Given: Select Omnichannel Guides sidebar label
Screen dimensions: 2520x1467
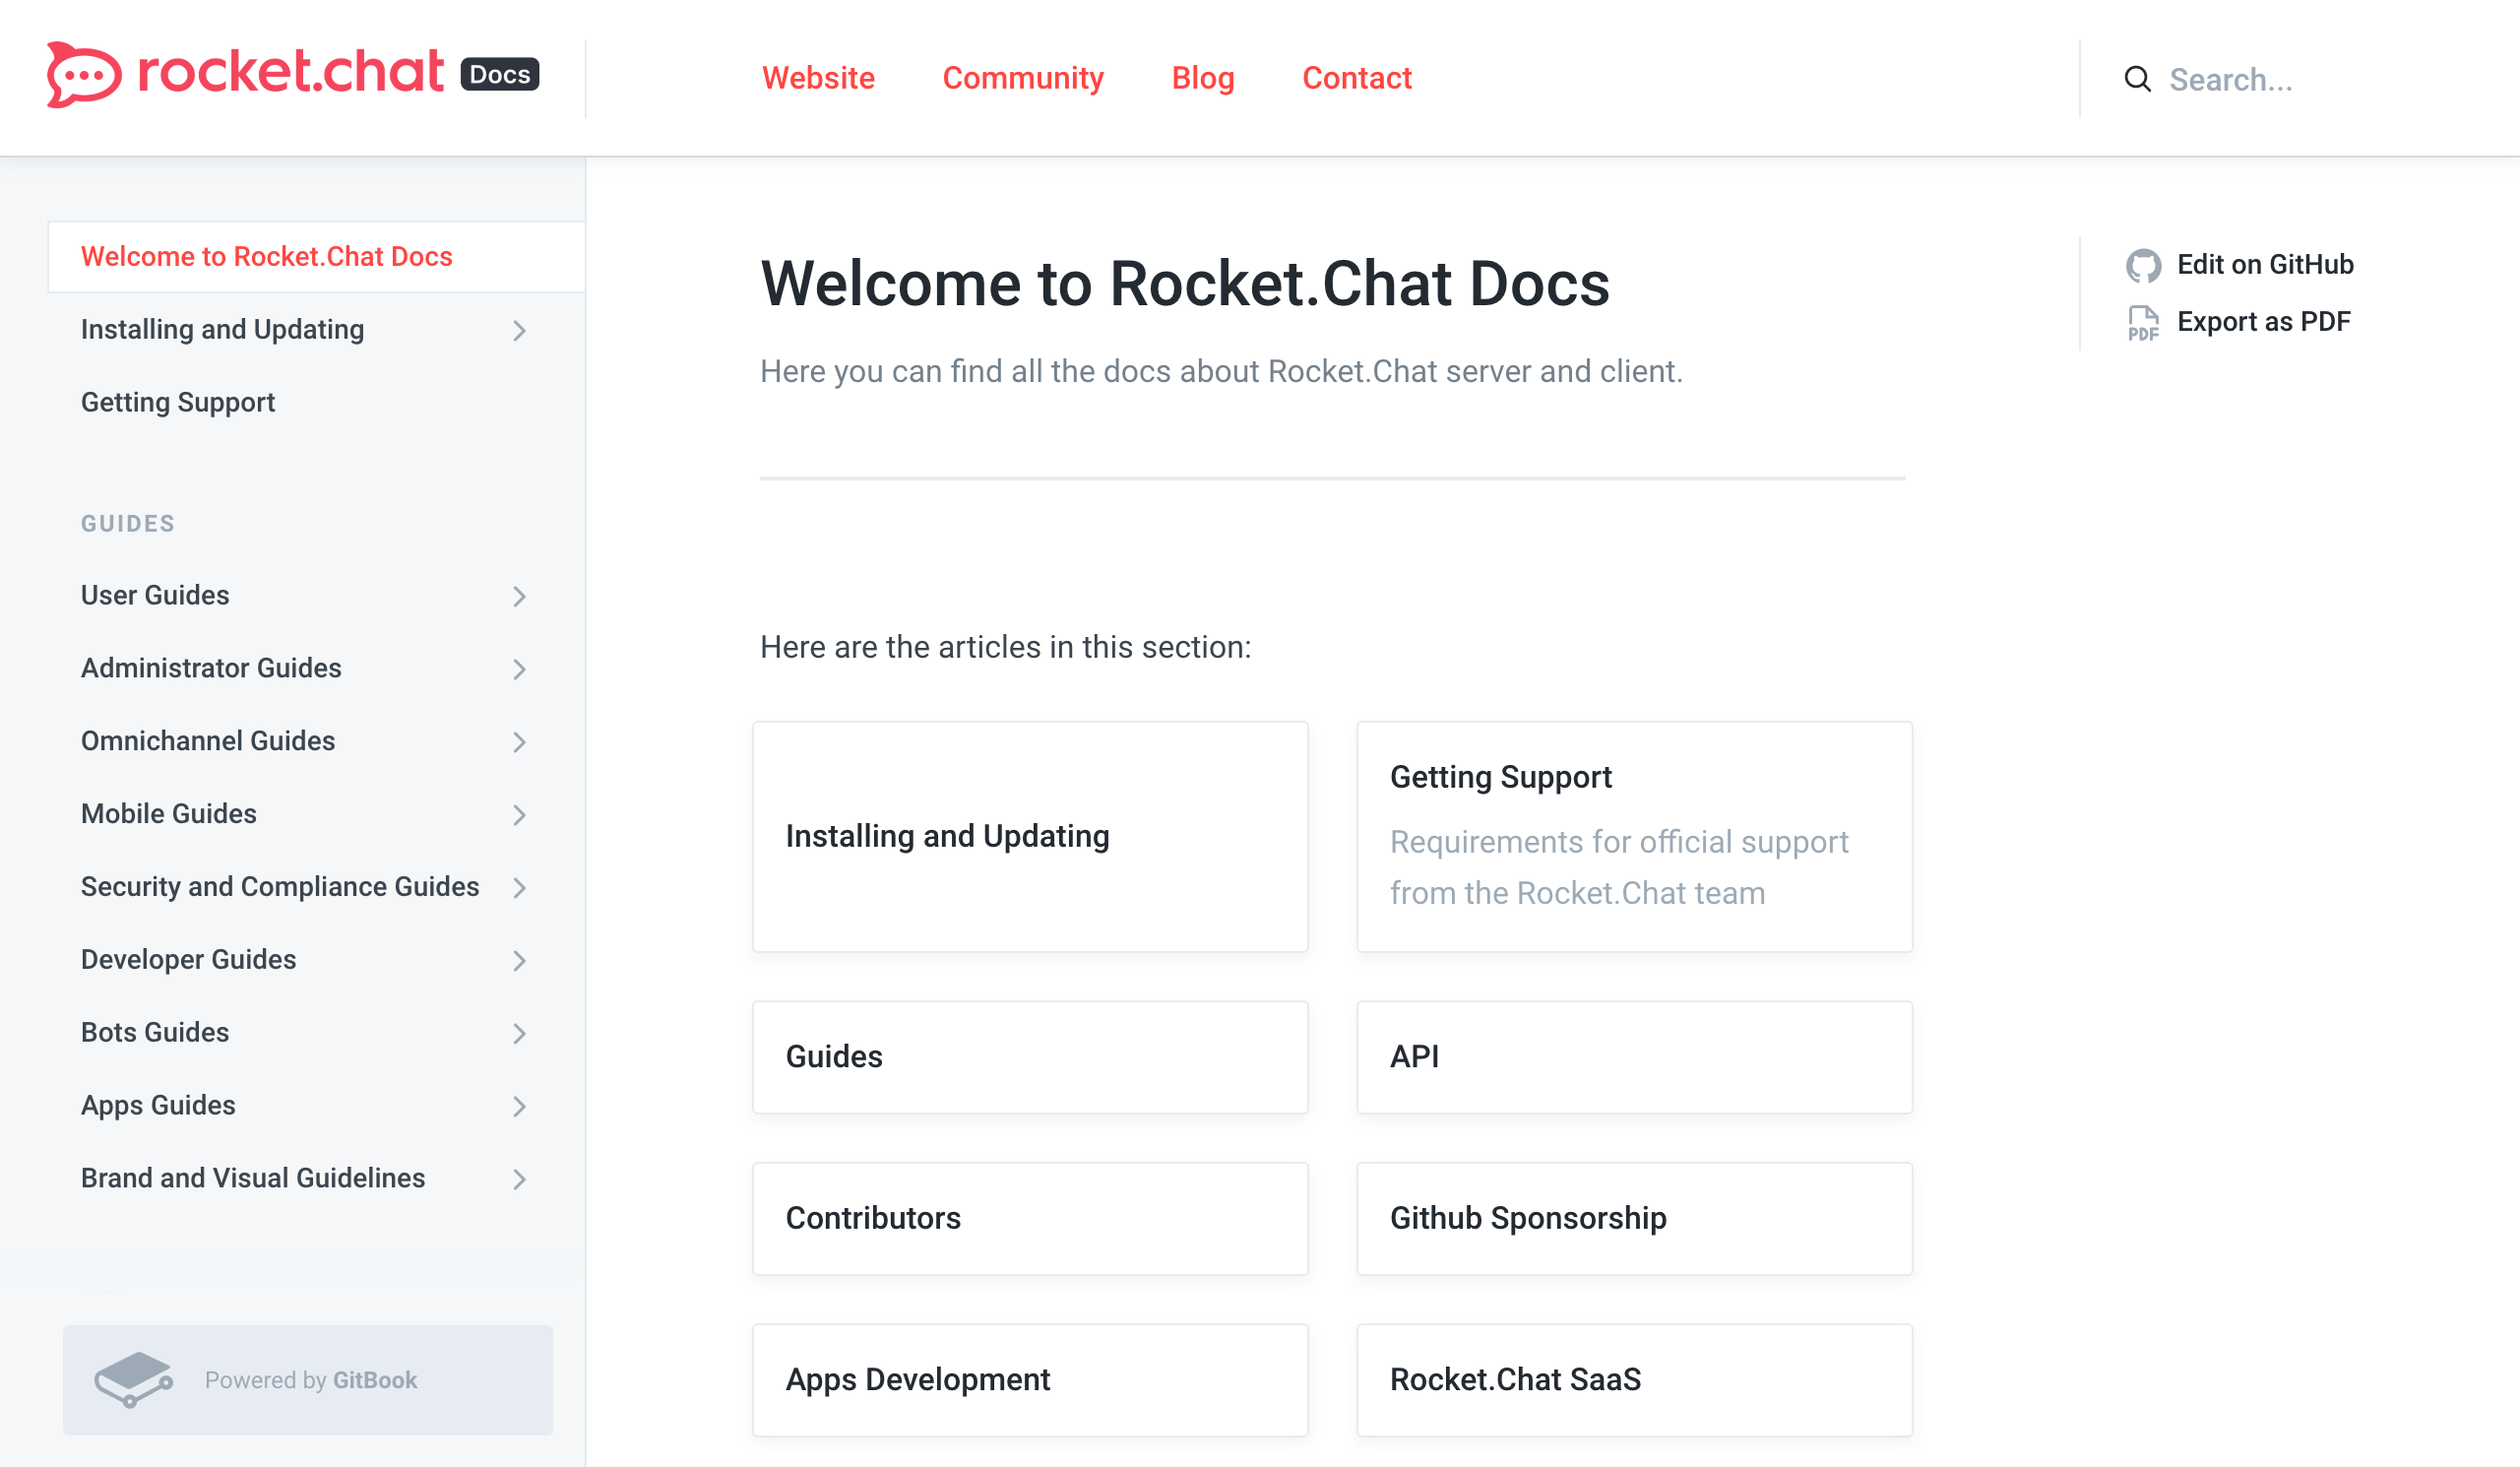Looking at the screenshot, I should tap(208, 741).
